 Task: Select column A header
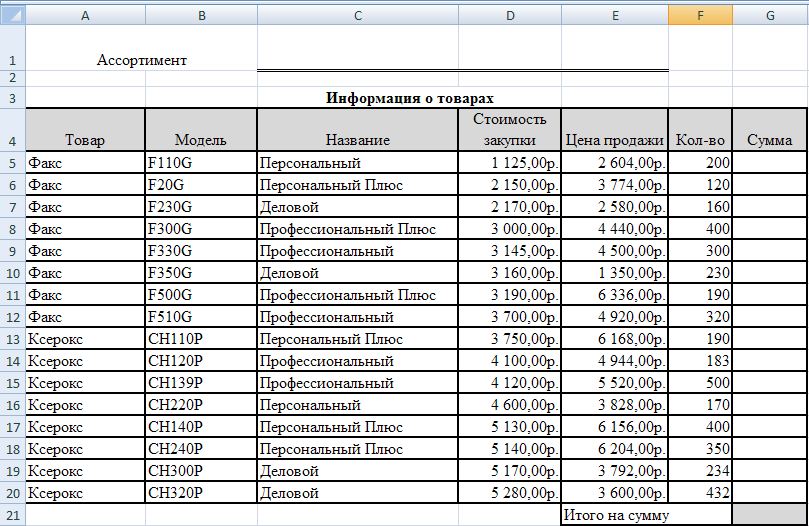point(86,15)
